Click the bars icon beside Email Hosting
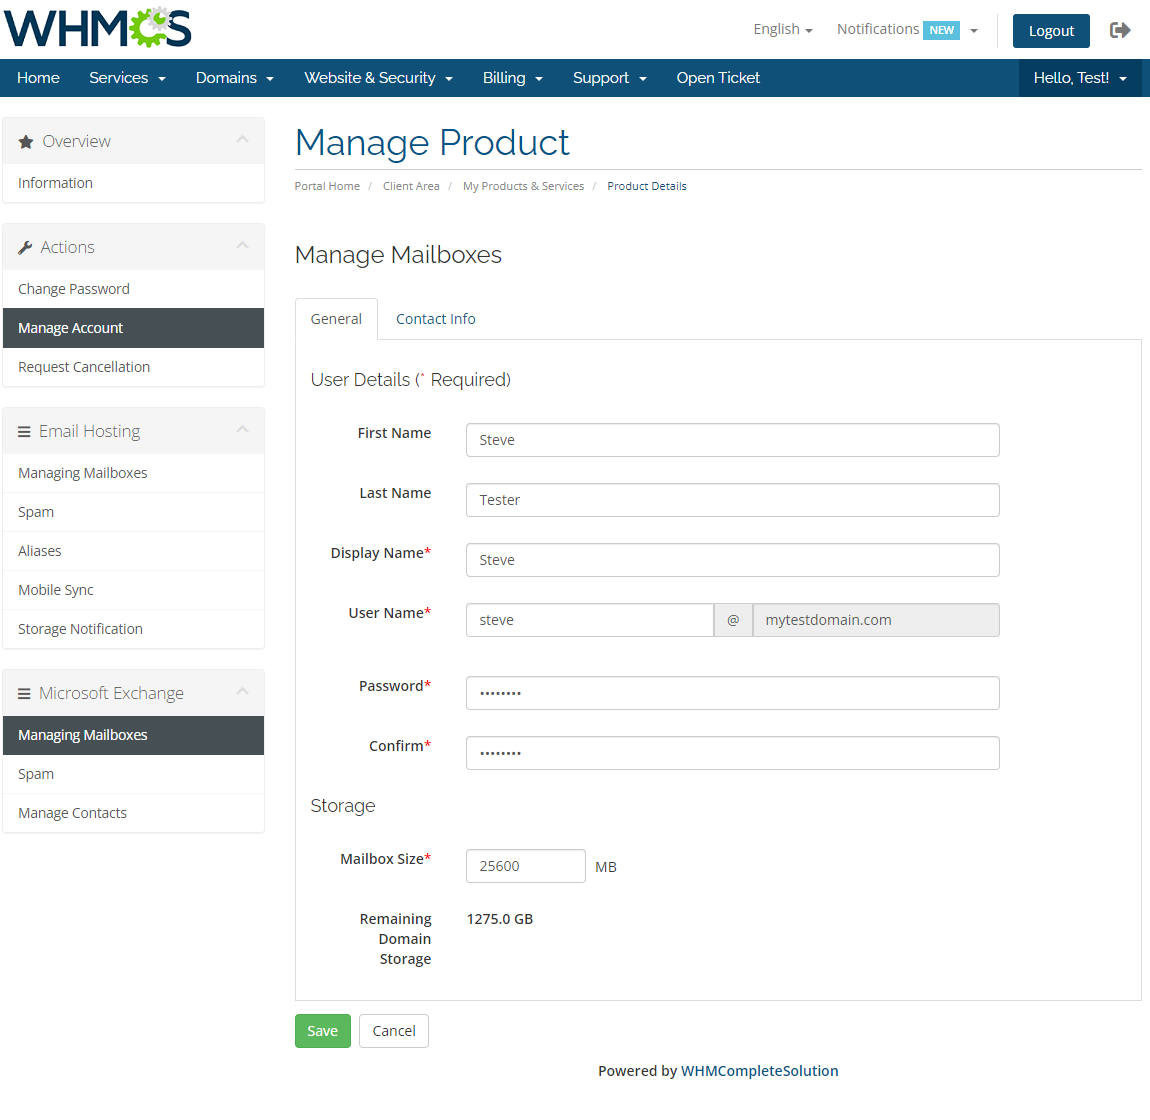Image resolution: width=1150 pixels, height=1120 pixels. [24, 432]
